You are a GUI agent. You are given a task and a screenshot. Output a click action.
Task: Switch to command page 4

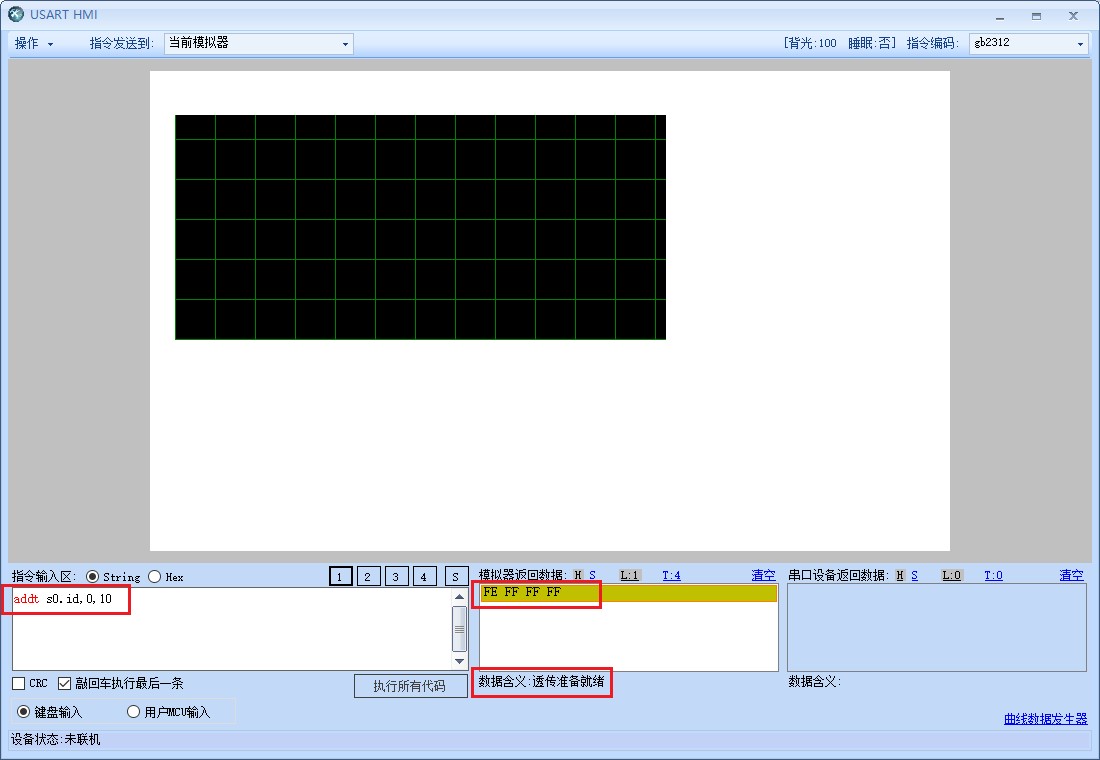tap(424, 576)
